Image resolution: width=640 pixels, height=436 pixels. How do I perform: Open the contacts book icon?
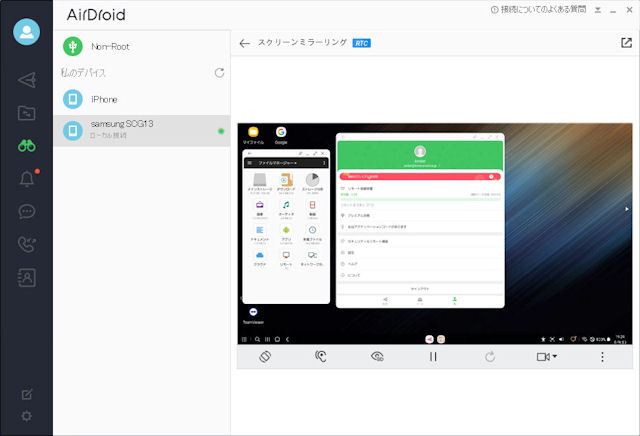pyautogui.click(x=27, y=278)
